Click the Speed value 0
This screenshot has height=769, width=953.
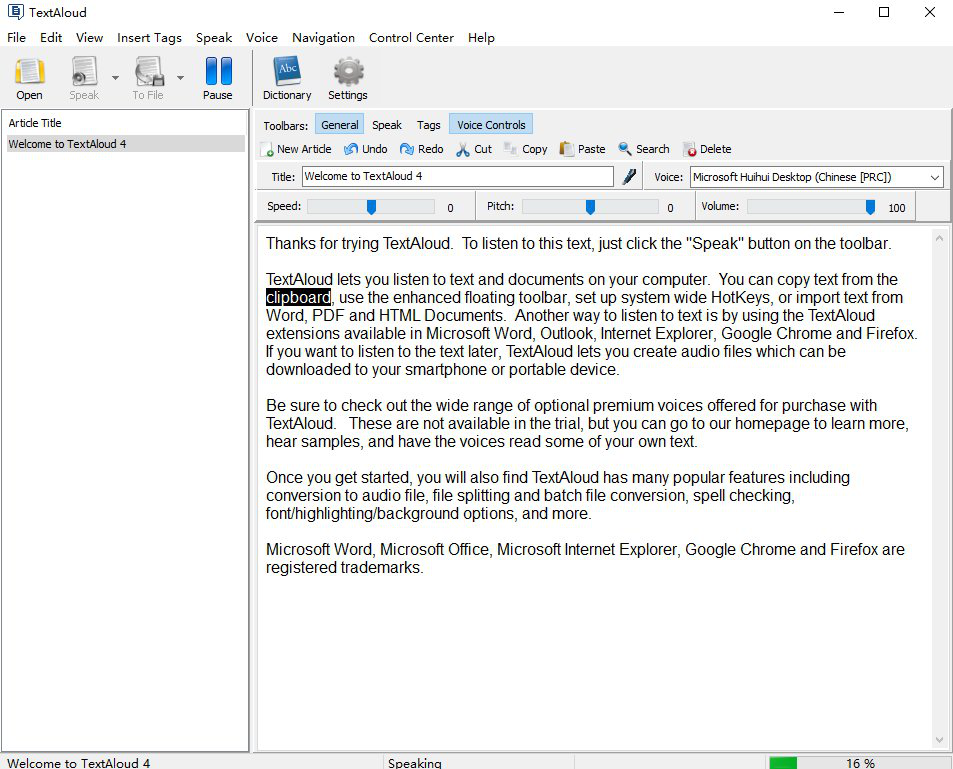click(450, 208)
